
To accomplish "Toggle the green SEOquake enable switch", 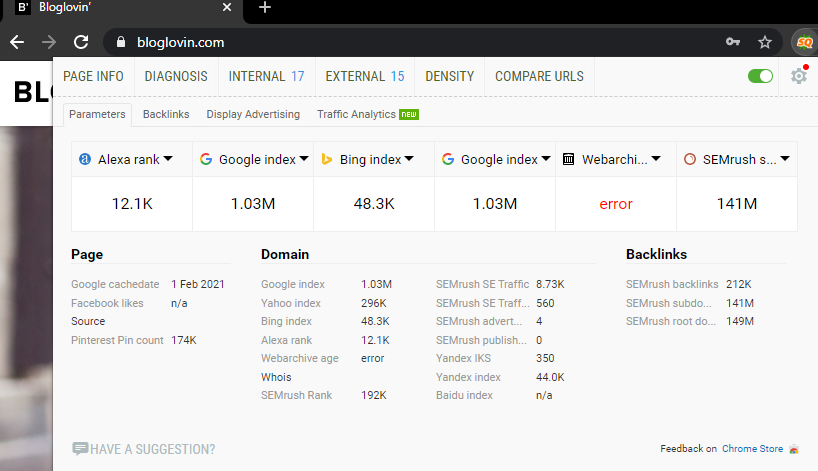I will point(760,76).
